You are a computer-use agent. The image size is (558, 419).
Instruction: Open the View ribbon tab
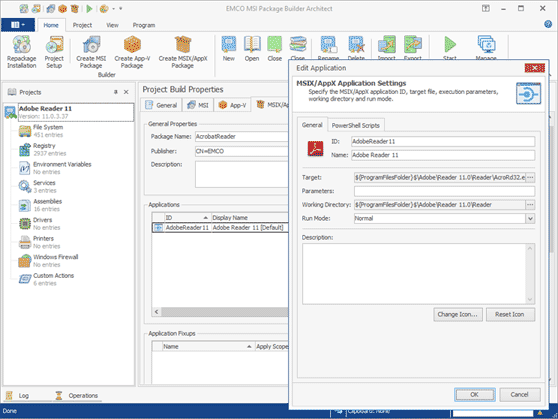click(112, 25)
